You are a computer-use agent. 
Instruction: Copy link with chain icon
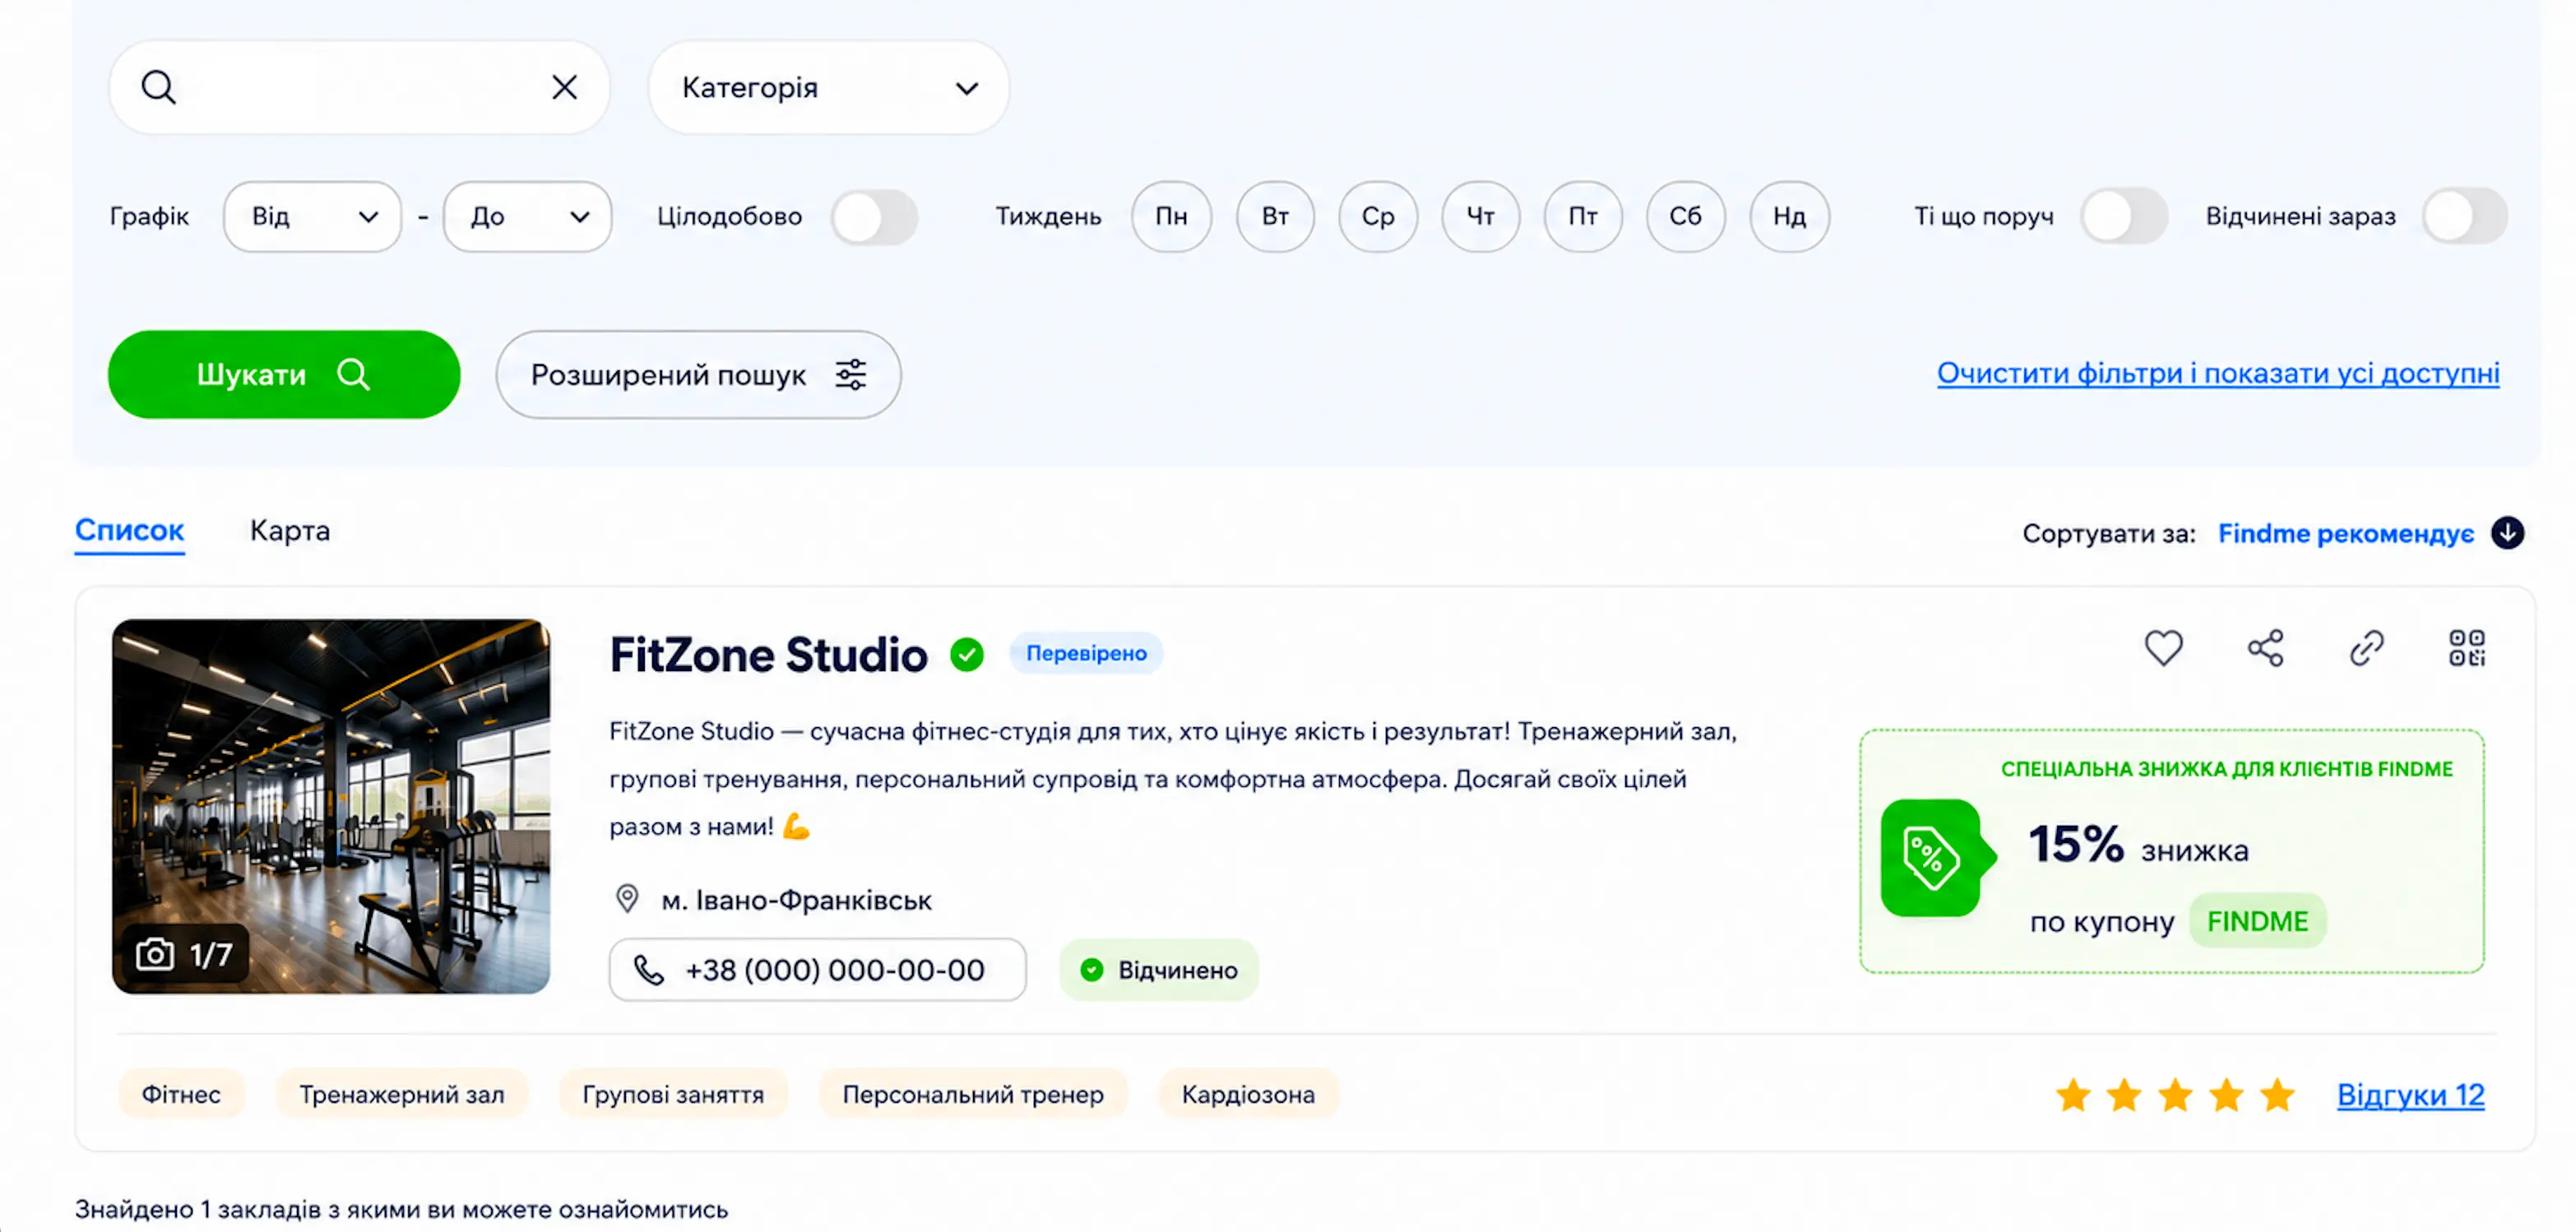[2366, 648]
